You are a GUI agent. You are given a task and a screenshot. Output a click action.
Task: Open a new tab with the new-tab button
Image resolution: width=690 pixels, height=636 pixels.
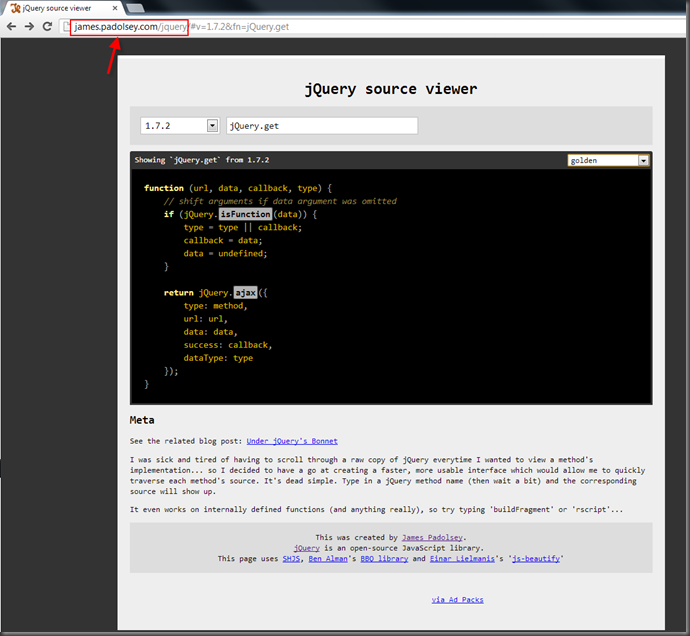pos(135,8)
